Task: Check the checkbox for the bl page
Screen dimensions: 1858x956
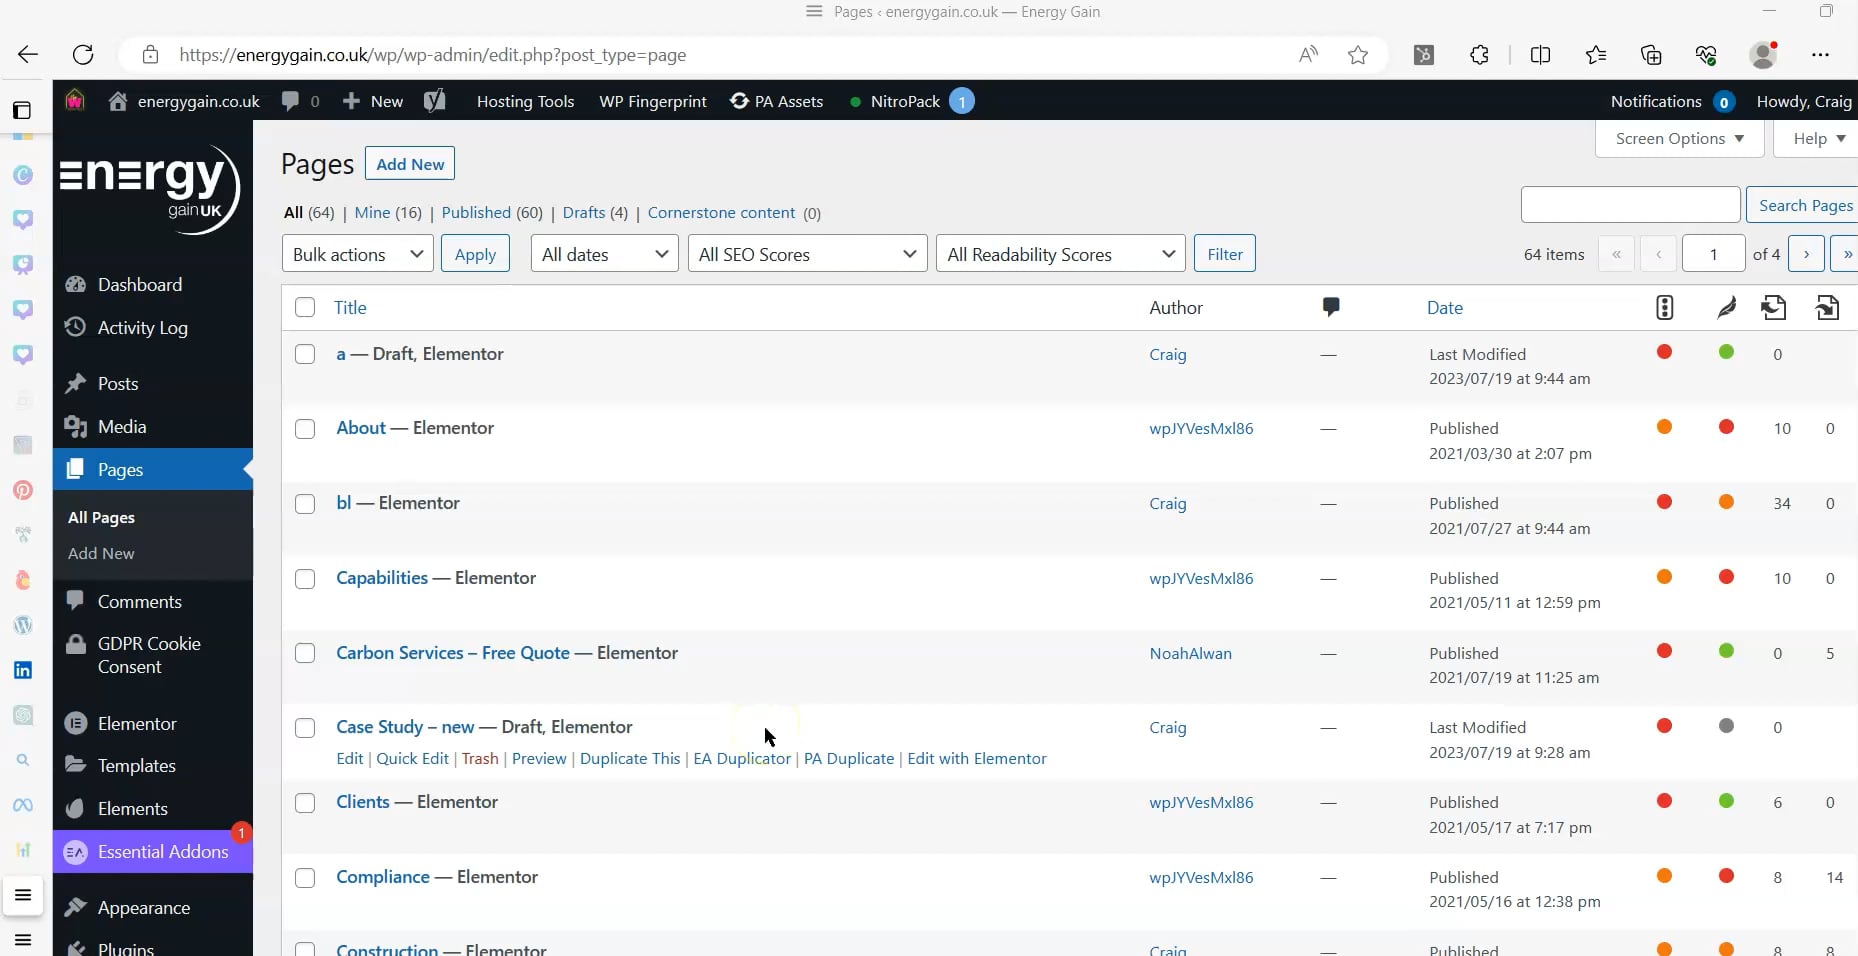Action: point(304,504)
